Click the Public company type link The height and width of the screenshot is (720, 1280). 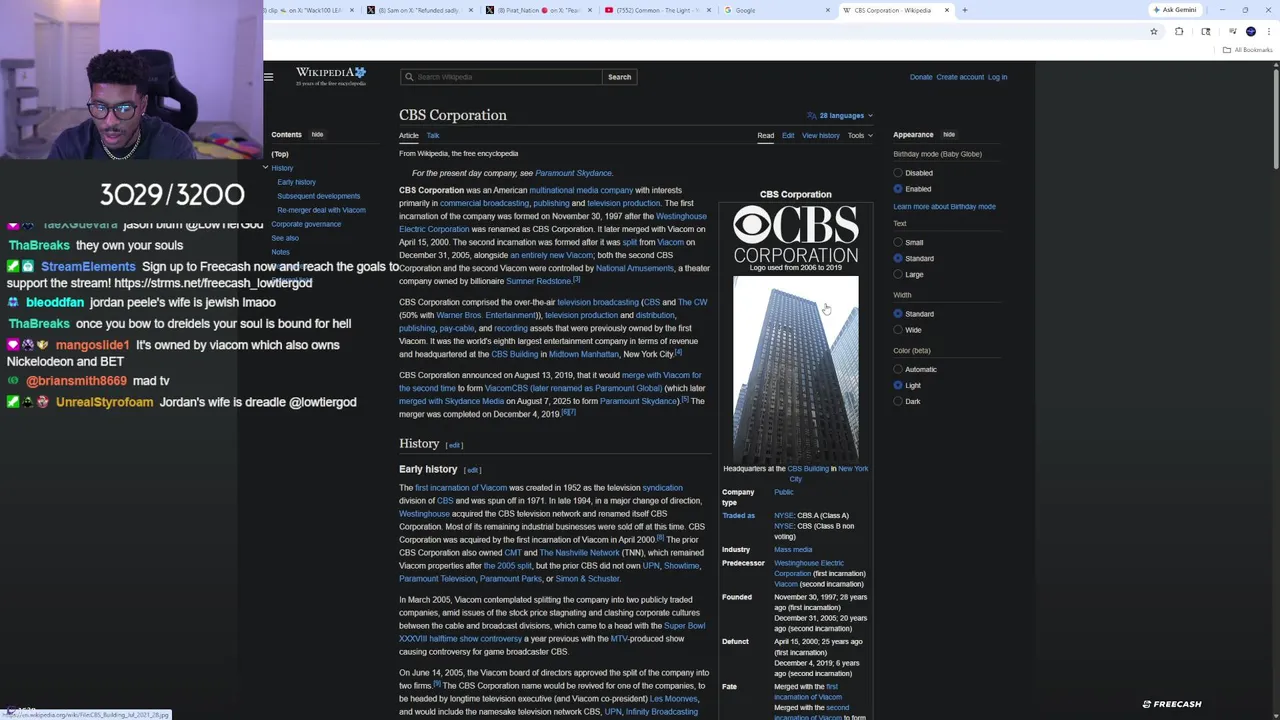(783, 492)
